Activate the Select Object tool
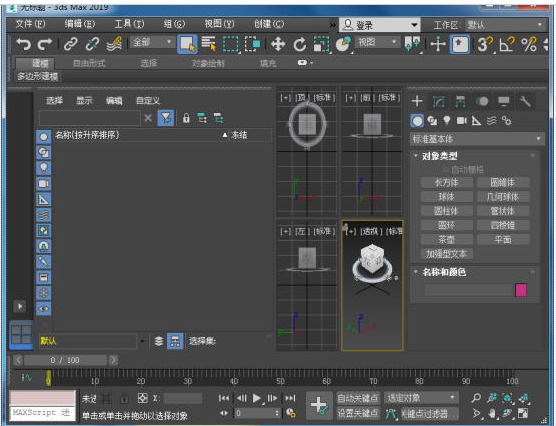The width and height of the screenshot is (556, 426). pyautogui.click(x=187, y=44)
